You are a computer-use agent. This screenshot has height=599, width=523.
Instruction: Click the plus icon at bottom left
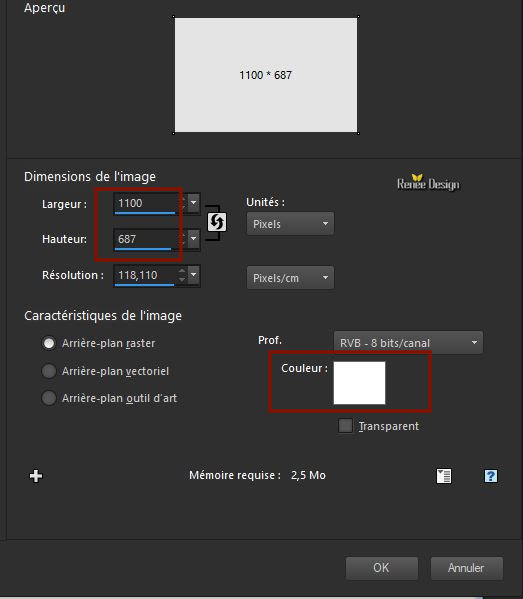[36, 476]
